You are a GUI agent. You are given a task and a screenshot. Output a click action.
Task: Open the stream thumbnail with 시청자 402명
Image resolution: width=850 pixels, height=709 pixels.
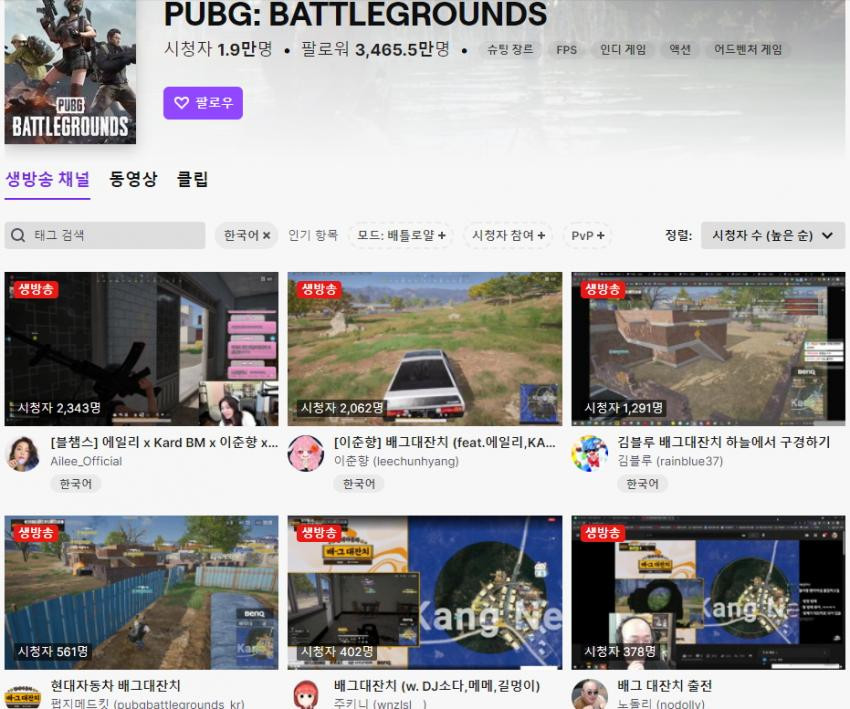[425, 592]
